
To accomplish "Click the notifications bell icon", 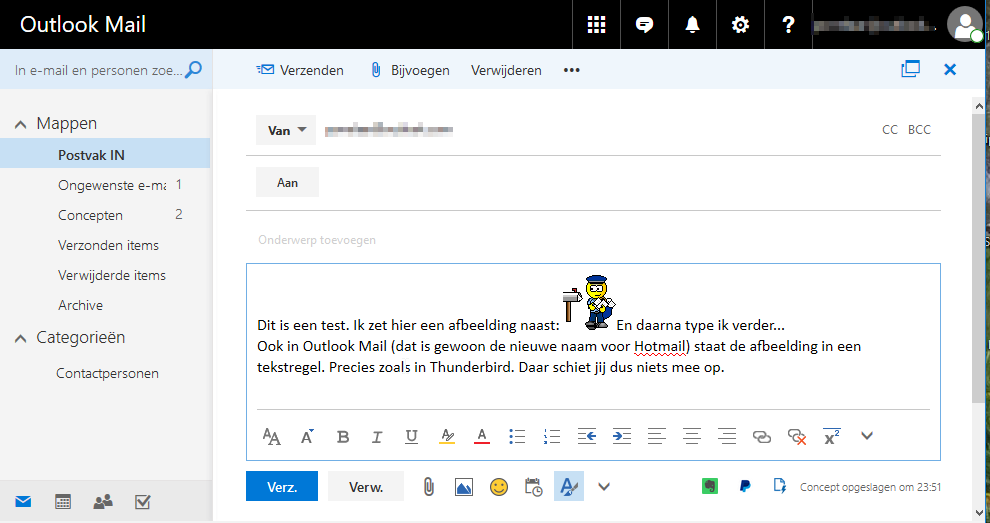I will [692, 25].
